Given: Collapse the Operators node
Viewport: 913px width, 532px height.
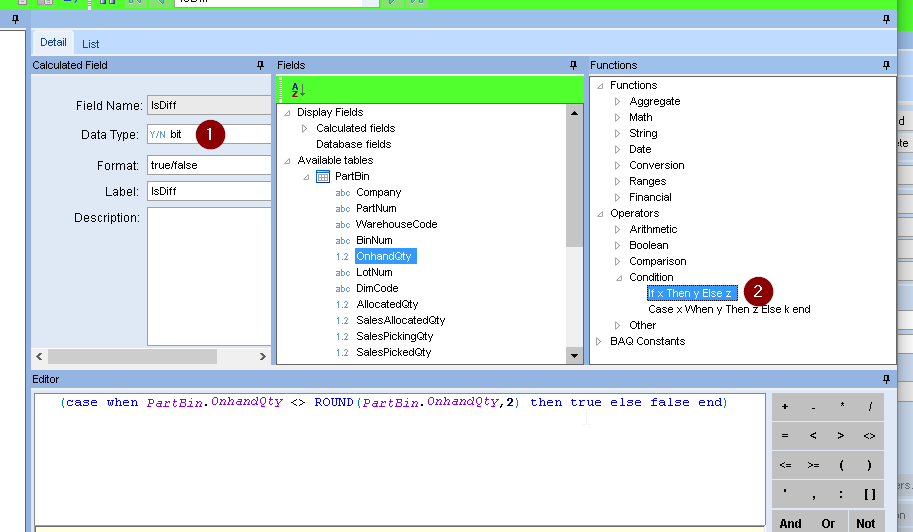Looking at the screenshot, I should (x=600, y=214).
